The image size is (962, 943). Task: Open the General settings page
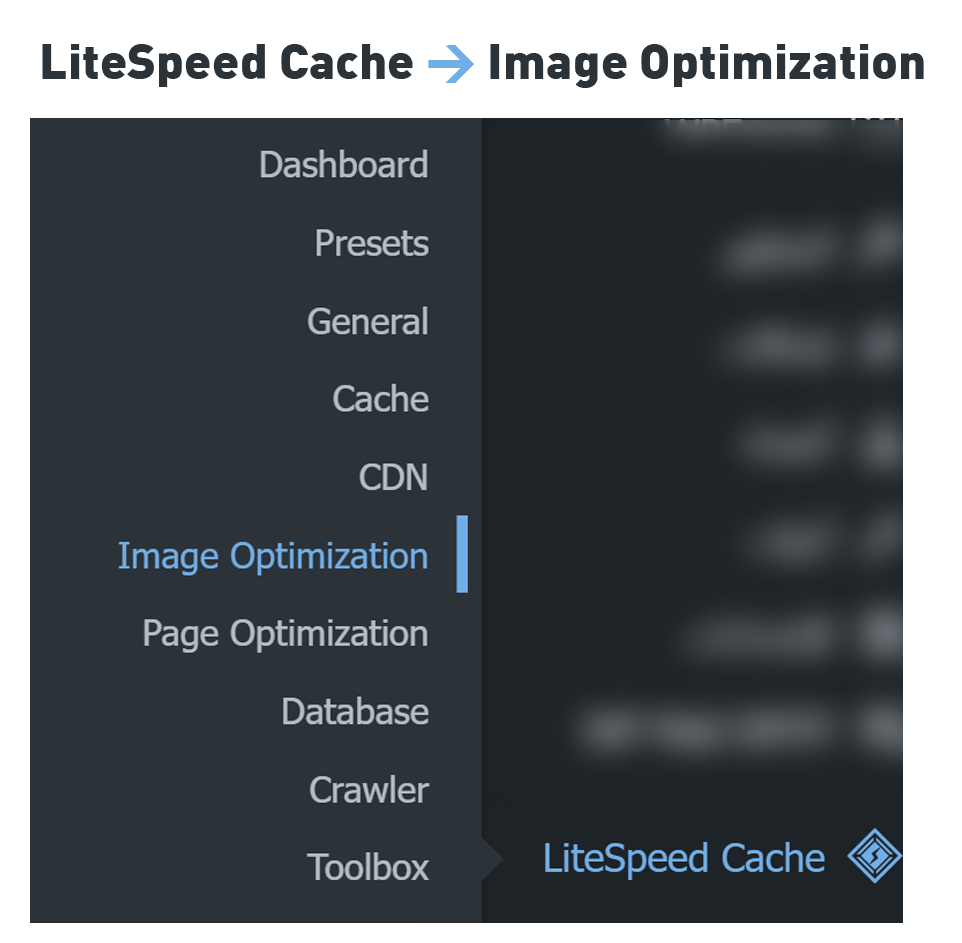pos(367,321)
